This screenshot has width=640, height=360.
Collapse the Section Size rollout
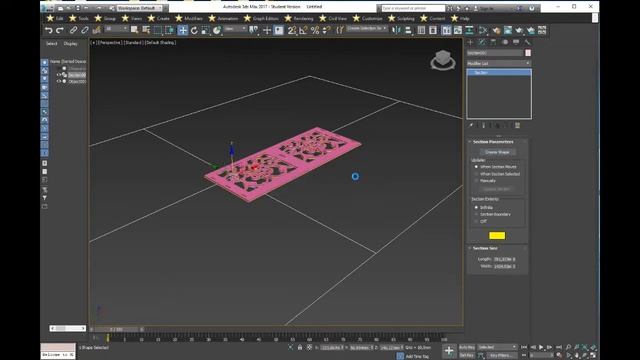[485, 248]
